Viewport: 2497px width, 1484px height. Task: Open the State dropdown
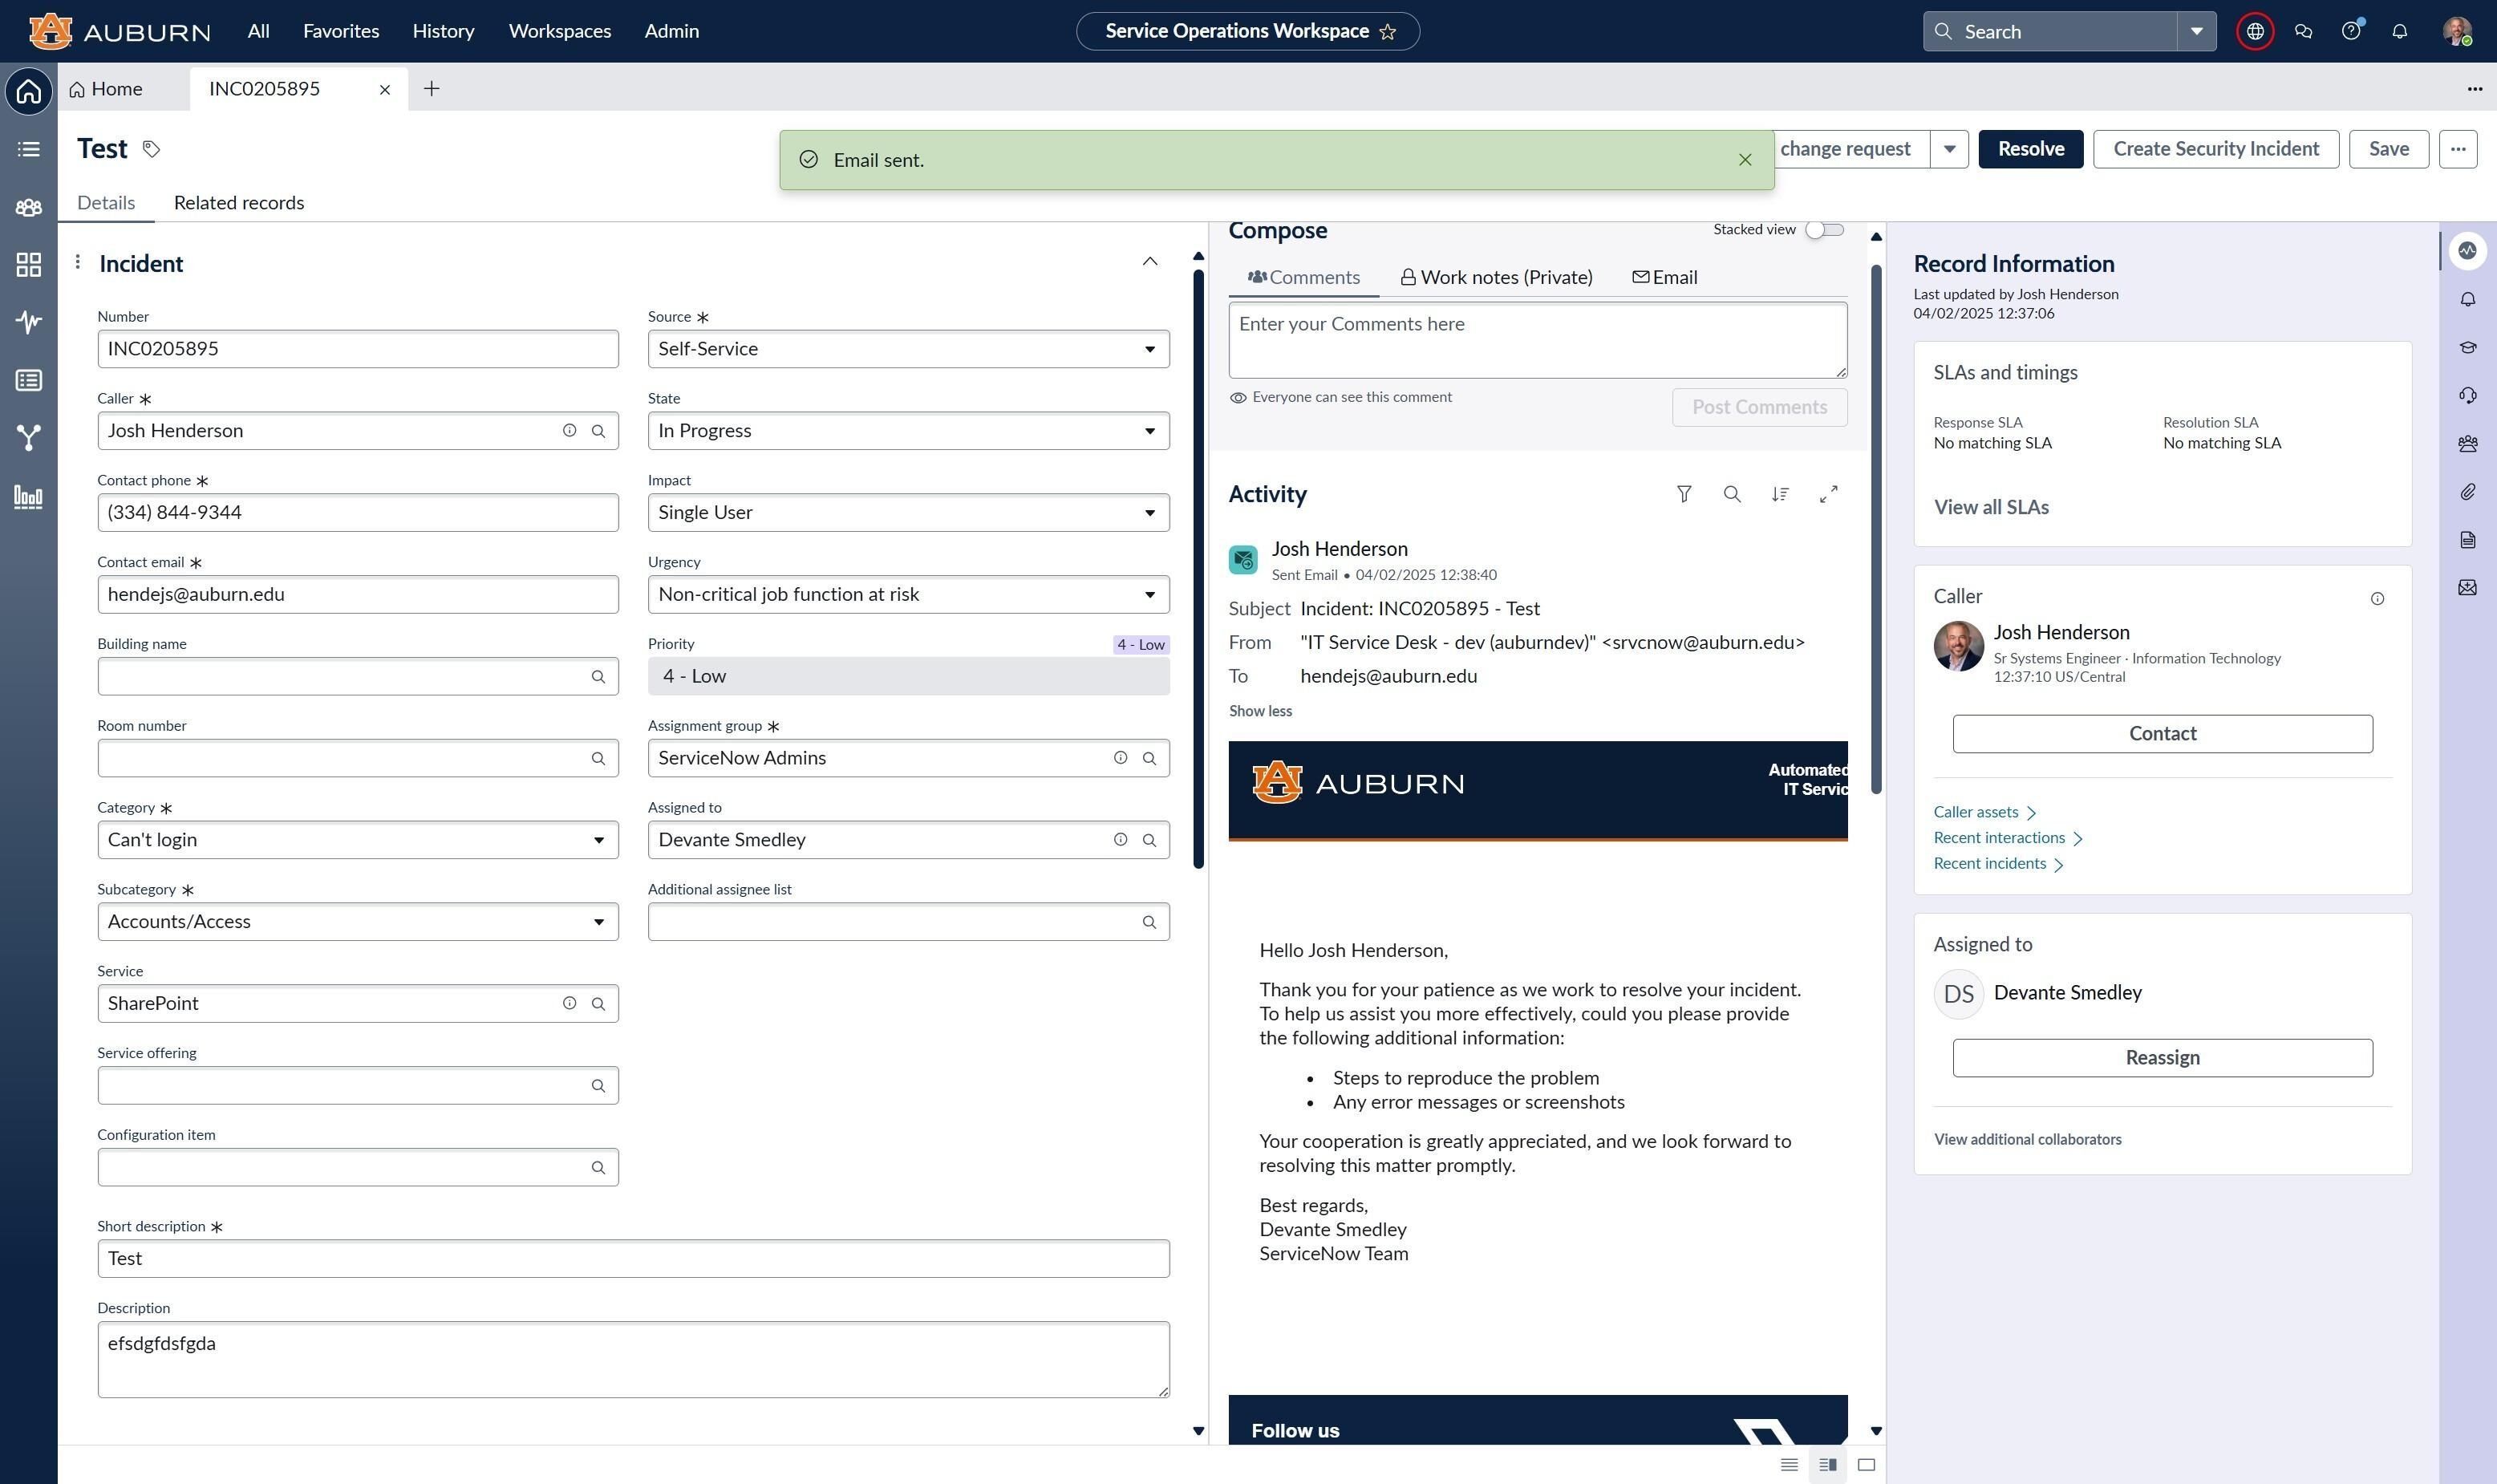[908, 431]
